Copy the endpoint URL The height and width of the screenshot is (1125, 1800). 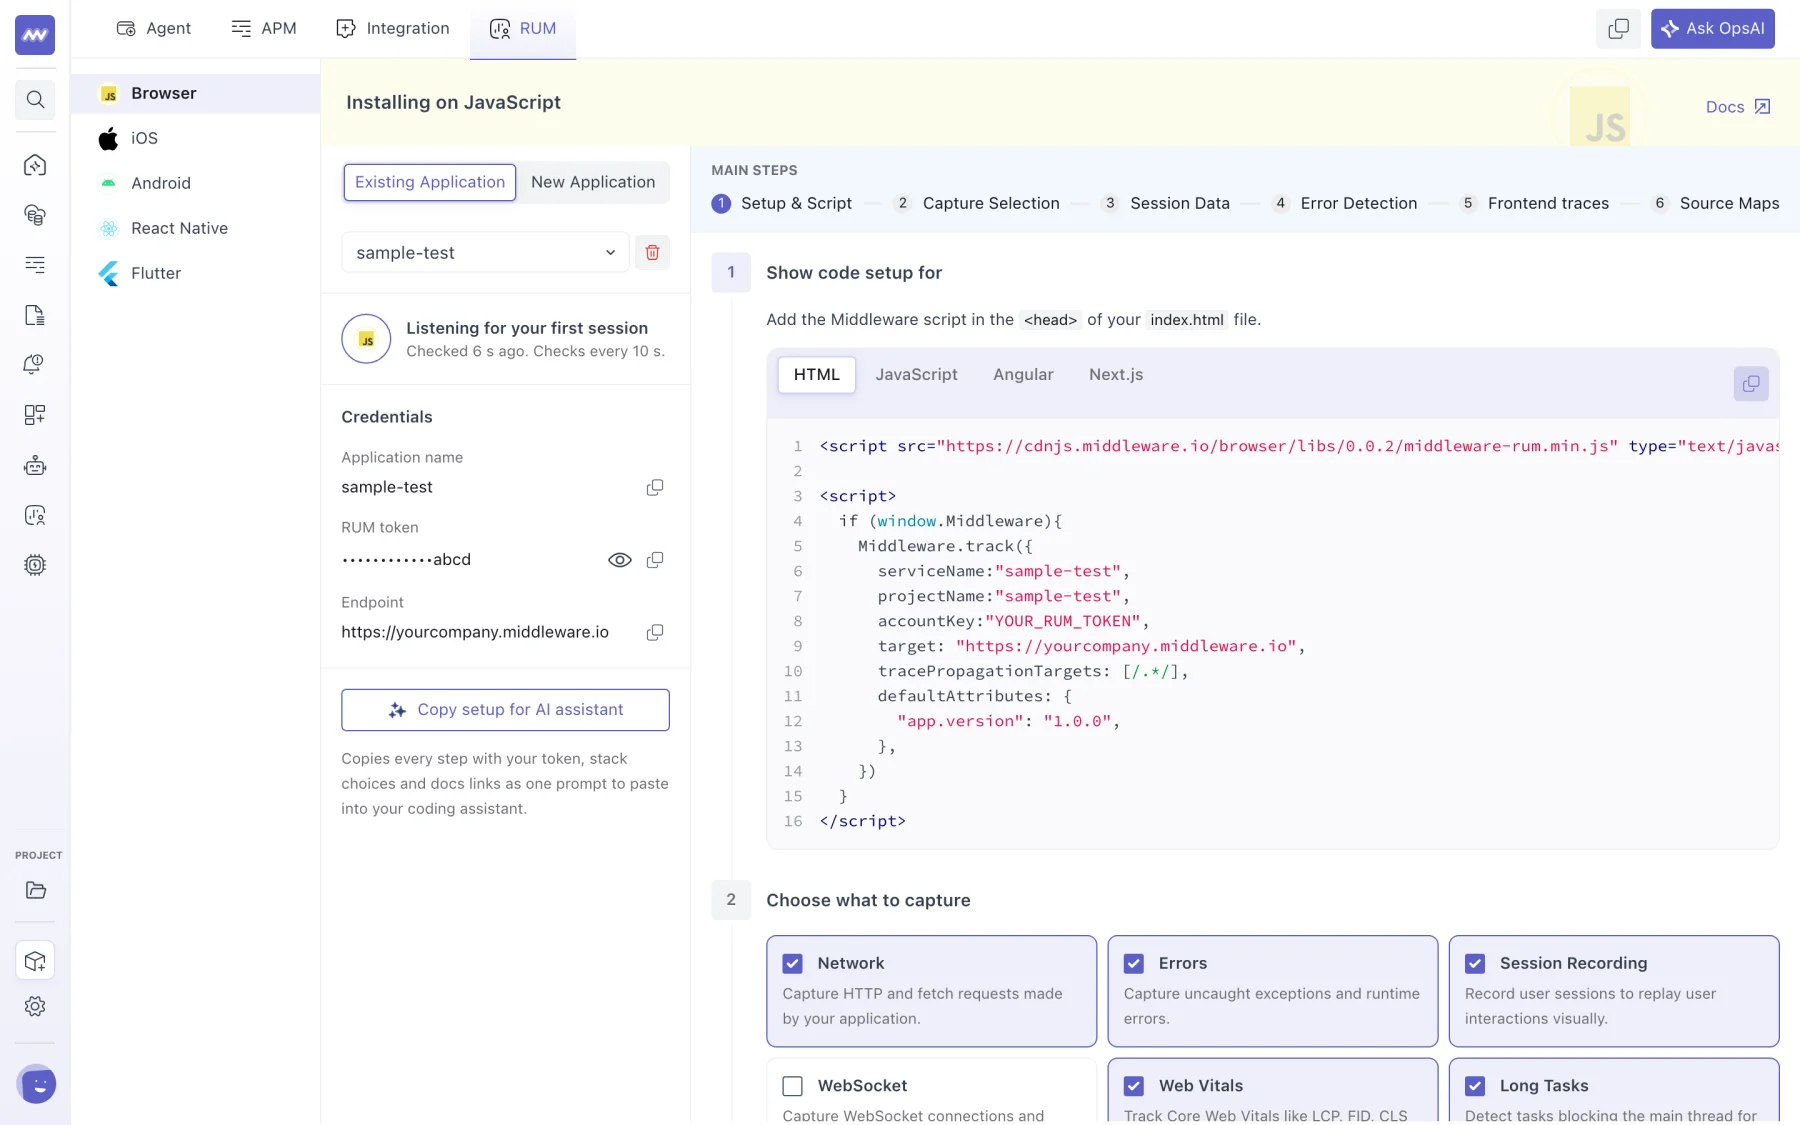(655, 632)
